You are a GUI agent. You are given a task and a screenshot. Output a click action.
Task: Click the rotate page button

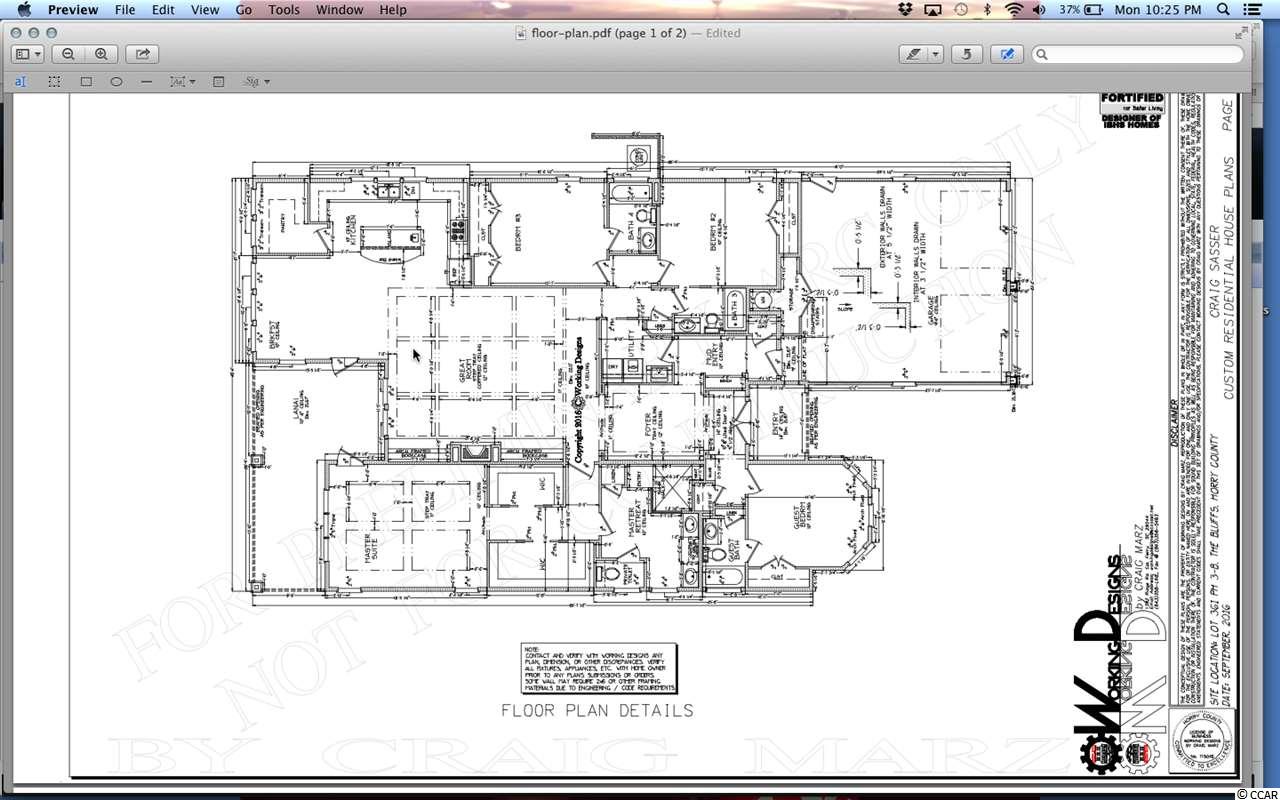[x=966, y=55]
